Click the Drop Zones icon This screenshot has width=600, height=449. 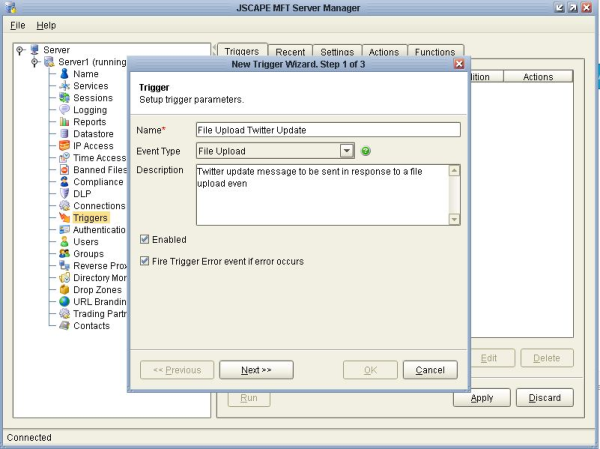click(64, 290)
